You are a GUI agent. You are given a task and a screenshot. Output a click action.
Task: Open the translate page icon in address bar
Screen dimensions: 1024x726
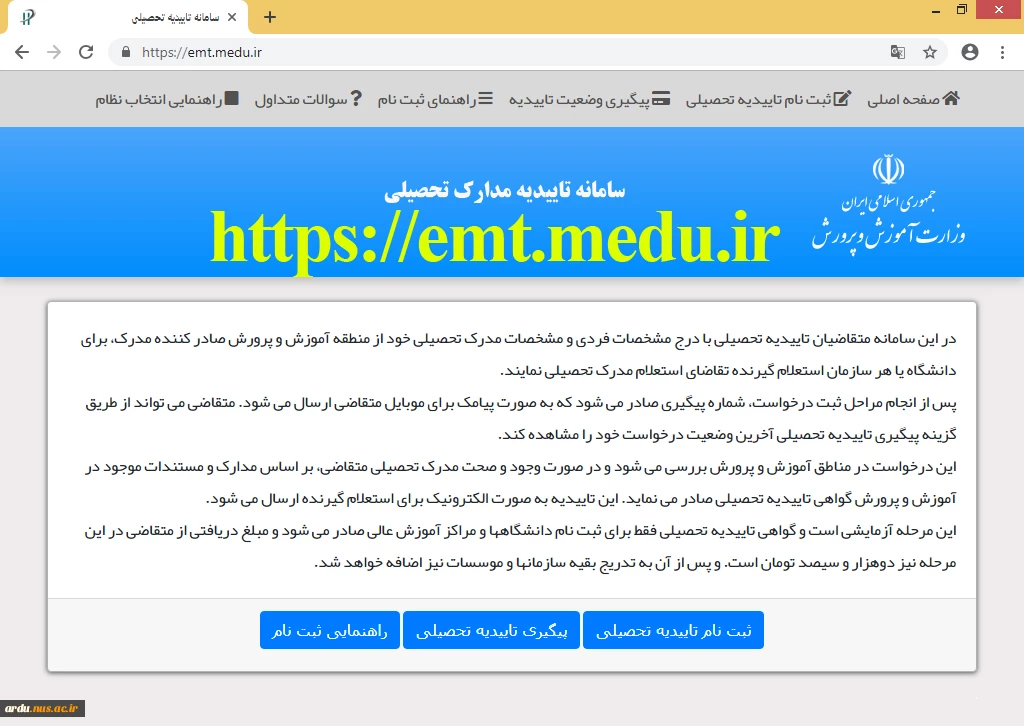898,52
